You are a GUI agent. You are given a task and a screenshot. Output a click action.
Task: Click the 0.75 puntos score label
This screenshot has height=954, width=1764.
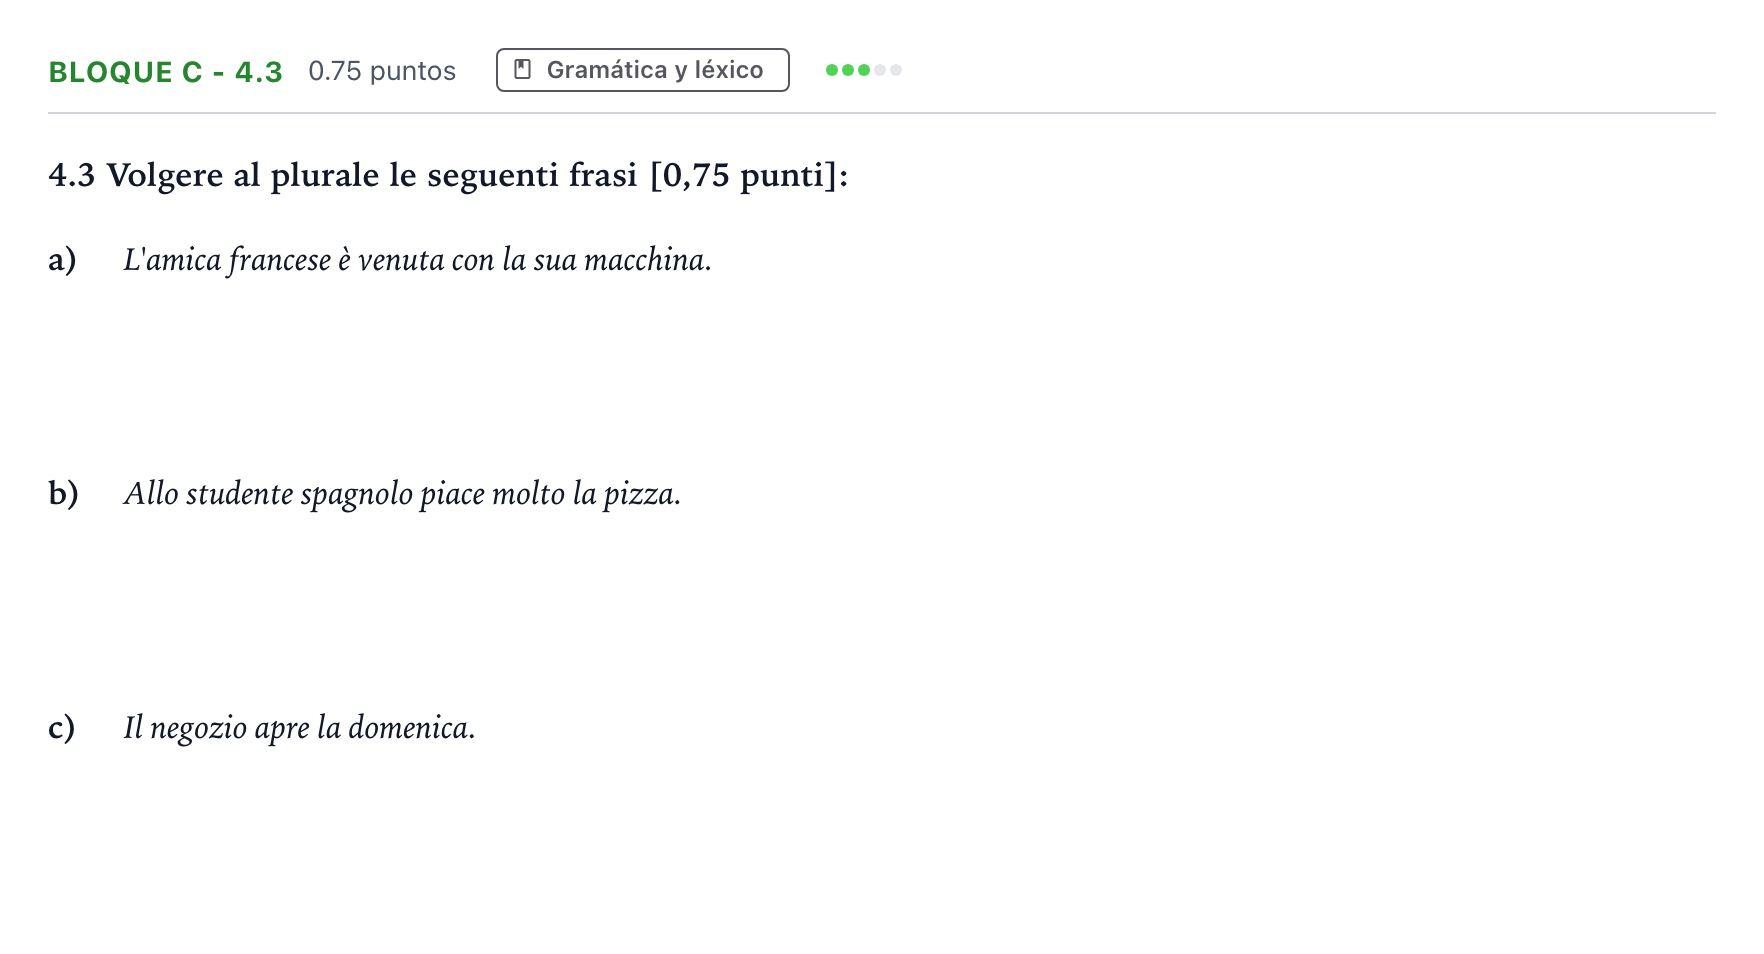382,71
